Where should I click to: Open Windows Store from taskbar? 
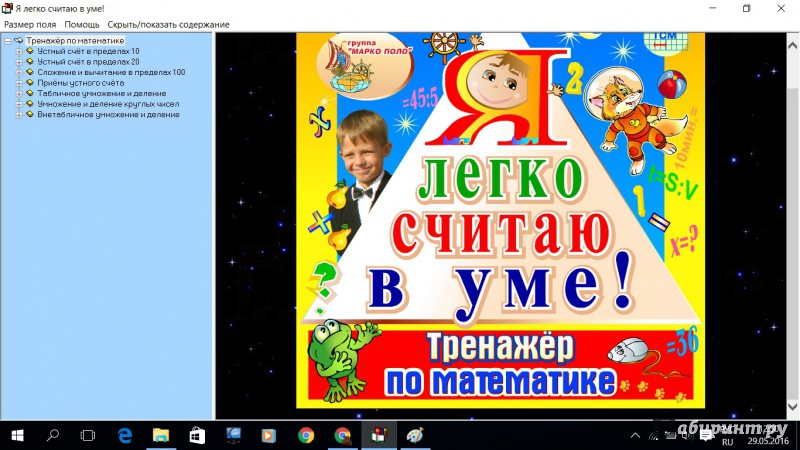(197, 435)
